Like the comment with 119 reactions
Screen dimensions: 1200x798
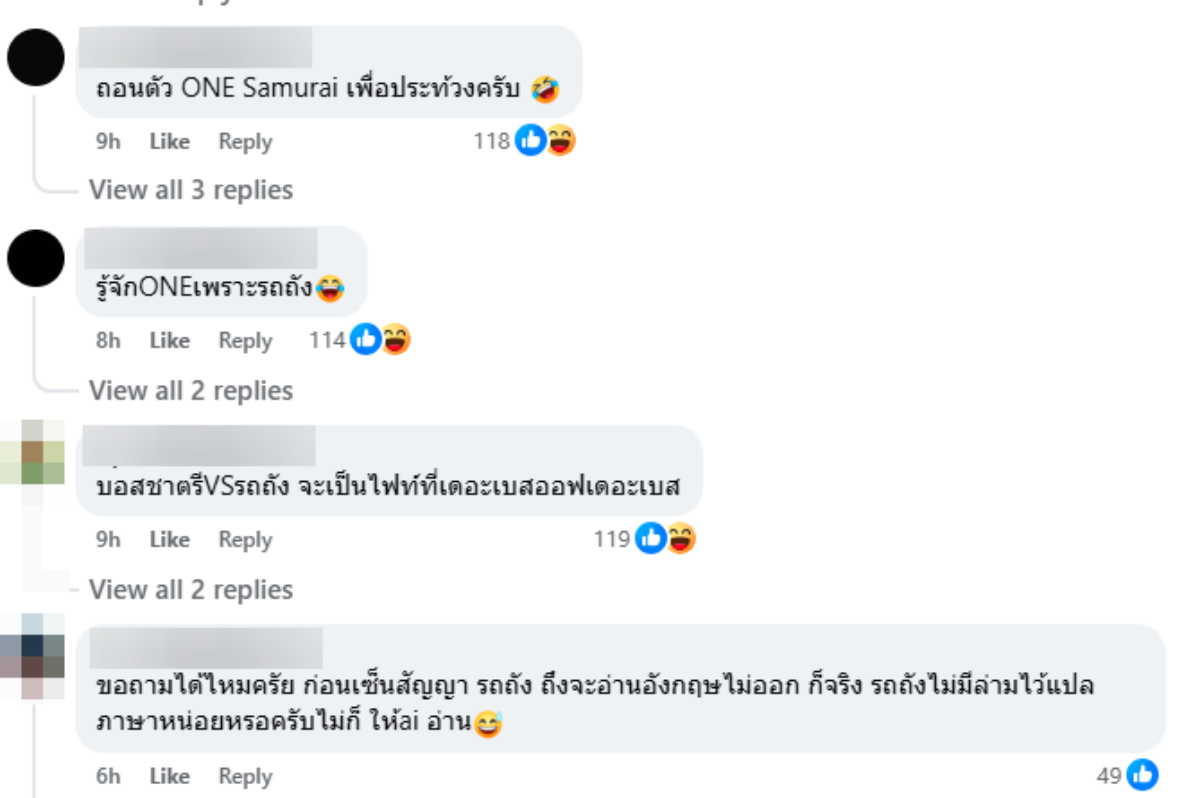click(x=169, y=540)
